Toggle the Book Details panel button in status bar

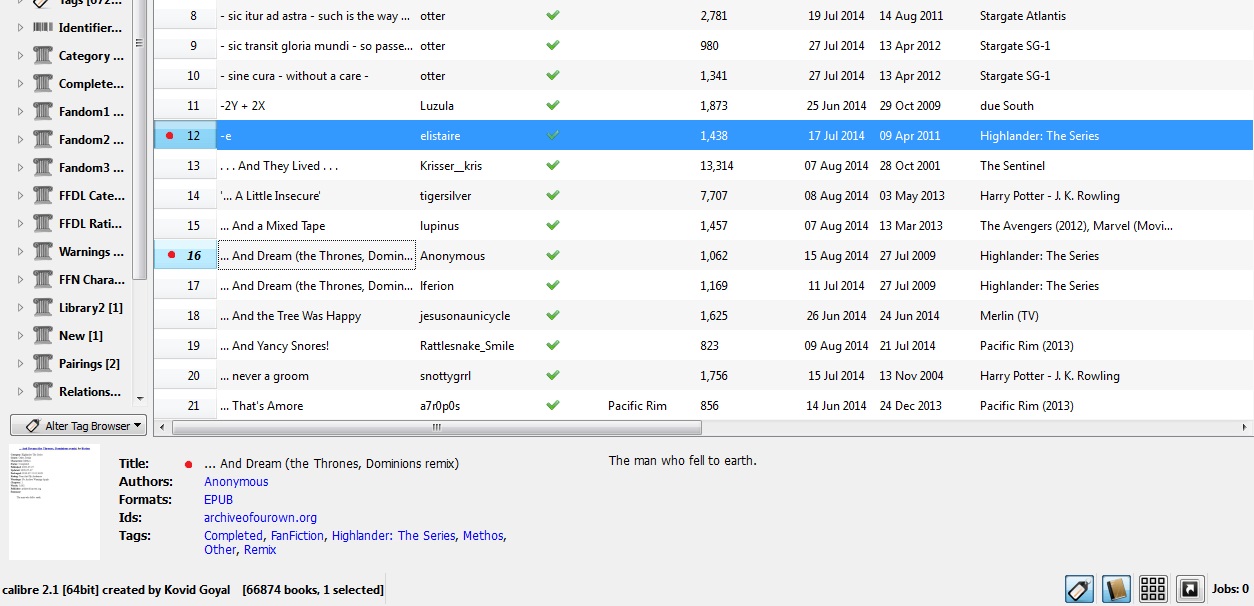pyautogui.click(x=1116, y=589)
